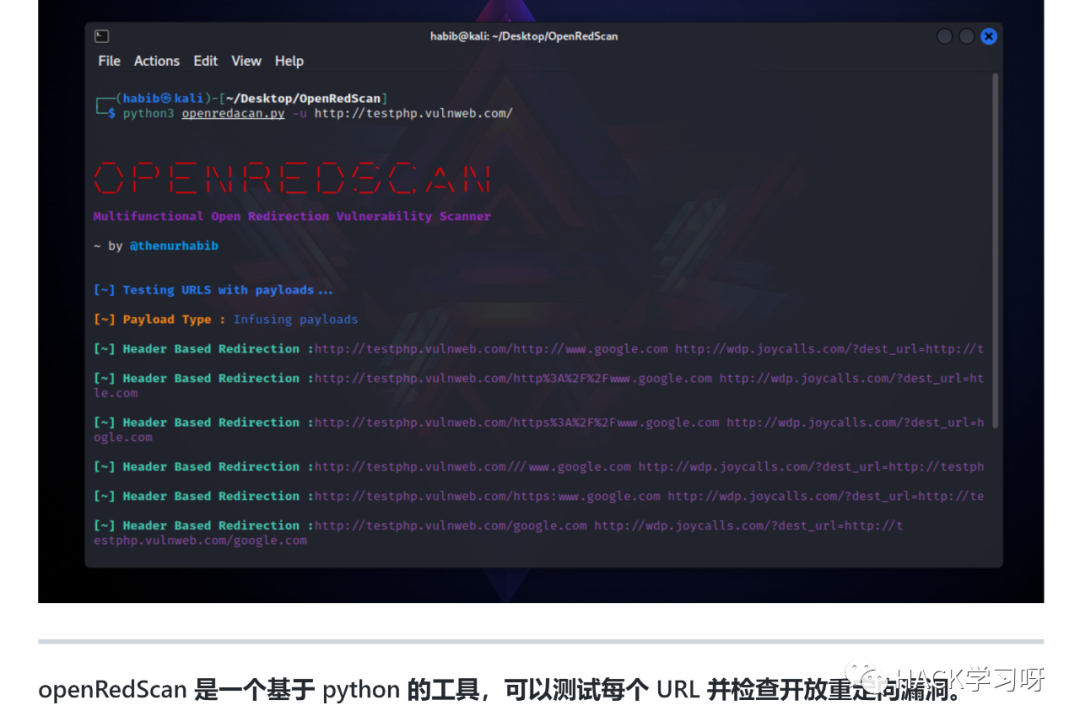Viewport: 1080px width, 727px height.
Task: Click 'Multifunctional Open Redirection Vulnerability Scanner' subtitle
Action: [292, 216]
